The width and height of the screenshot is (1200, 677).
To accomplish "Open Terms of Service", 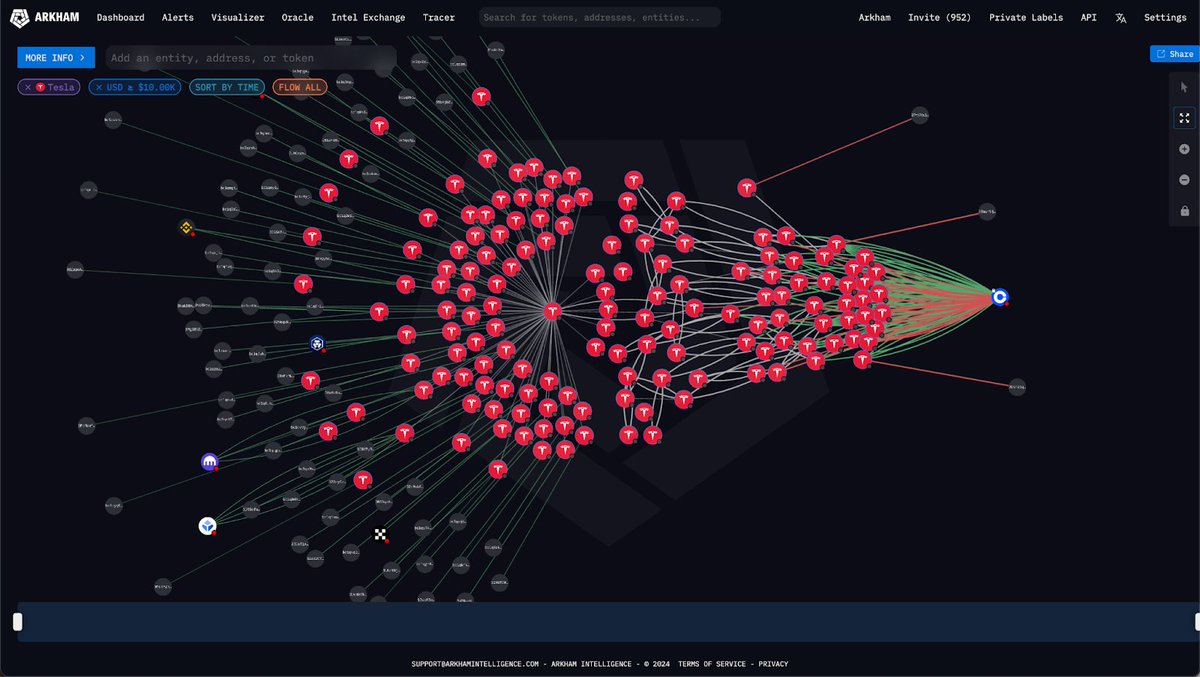I will [711, 664].
